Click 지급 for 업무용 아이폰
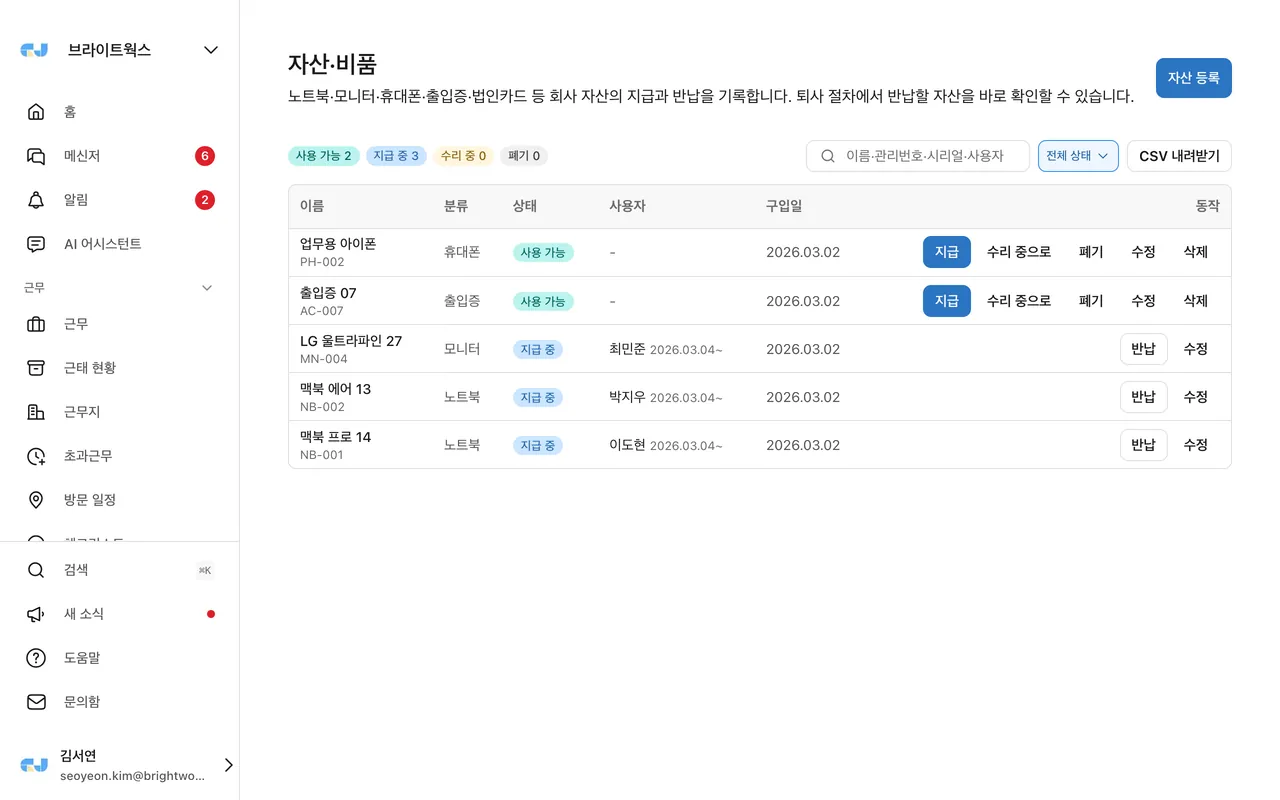 [x=947, y=252]
